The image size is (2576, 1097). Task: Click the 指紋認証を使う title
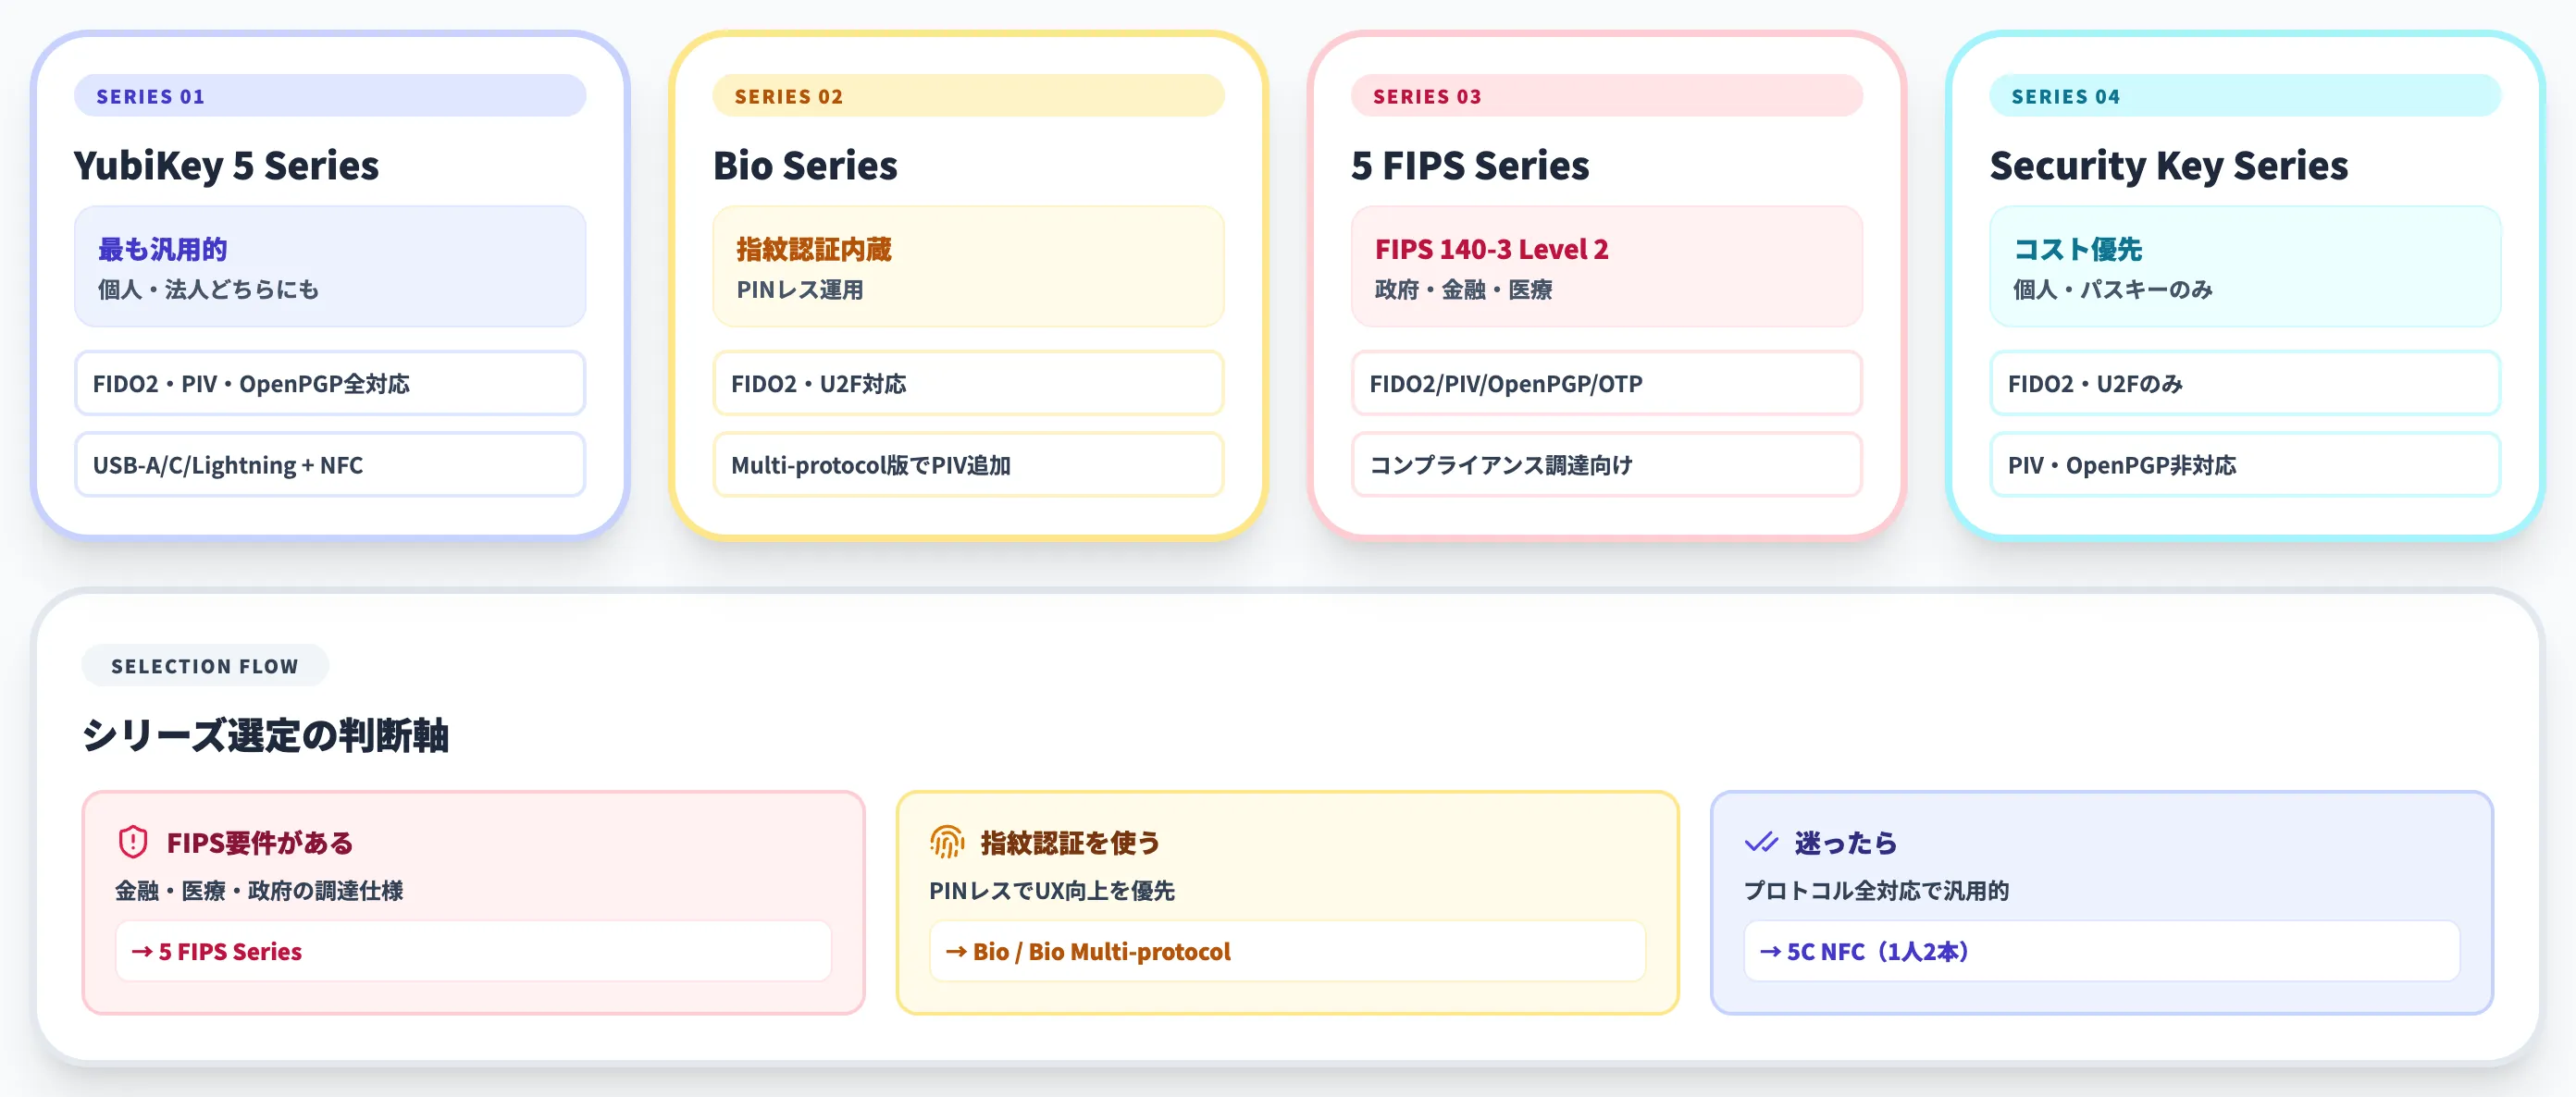tap(1070, 843)
